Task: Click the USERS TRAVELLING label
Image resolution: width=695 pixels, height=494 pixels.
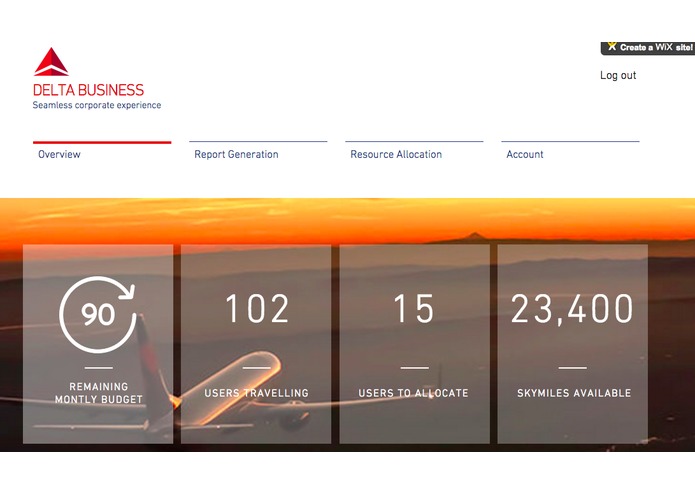Action: coord(256,393)
